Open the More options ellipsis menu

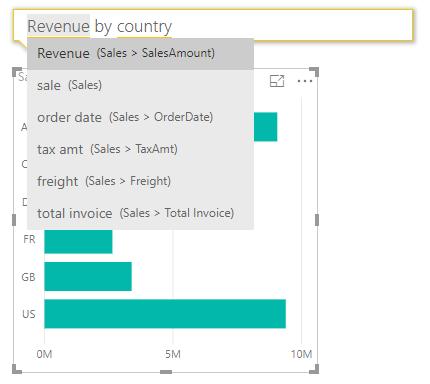click(304, 81)
